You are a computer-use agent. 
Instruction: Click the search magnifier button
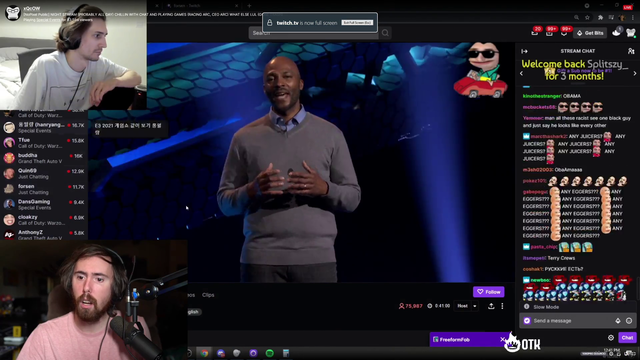click(385, 33)
